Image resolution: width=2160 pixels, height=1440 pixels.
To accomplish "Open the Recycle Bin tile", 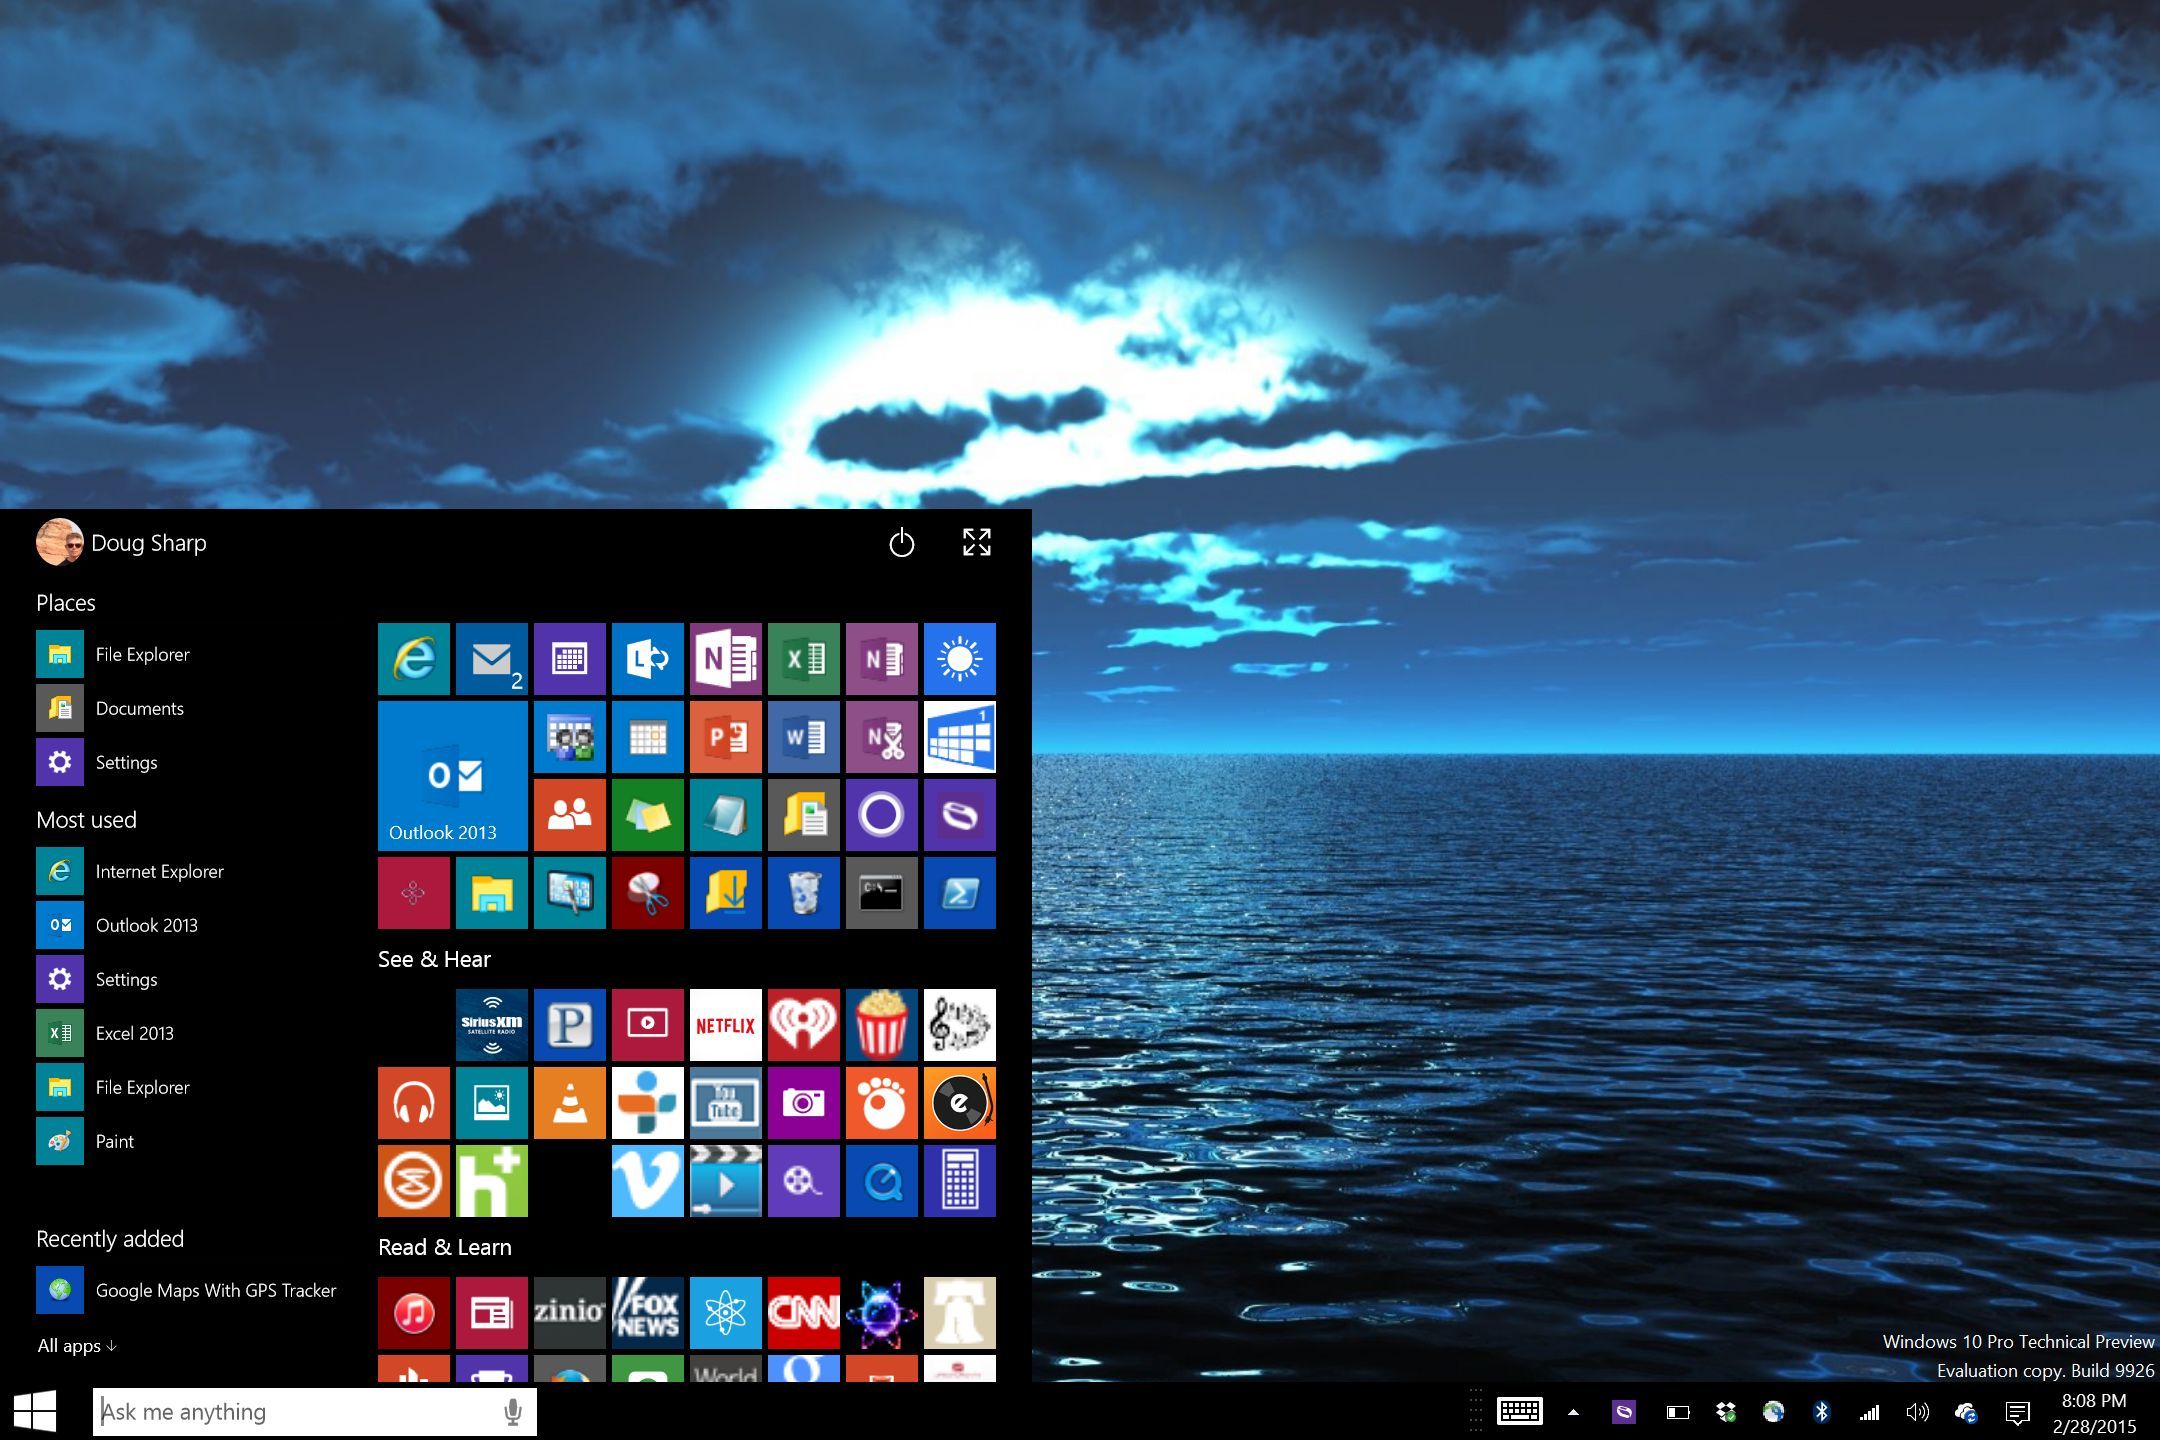I will tap(803, 893).
